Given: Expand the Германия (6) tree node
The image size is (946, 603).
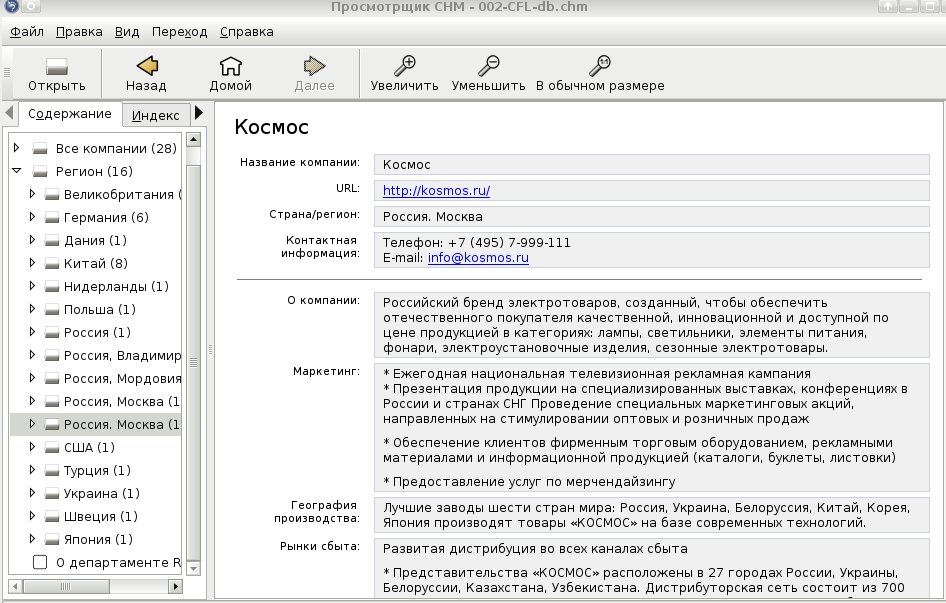Looking at the screenshot, I should pyautogui.click(x=32, y=217).
